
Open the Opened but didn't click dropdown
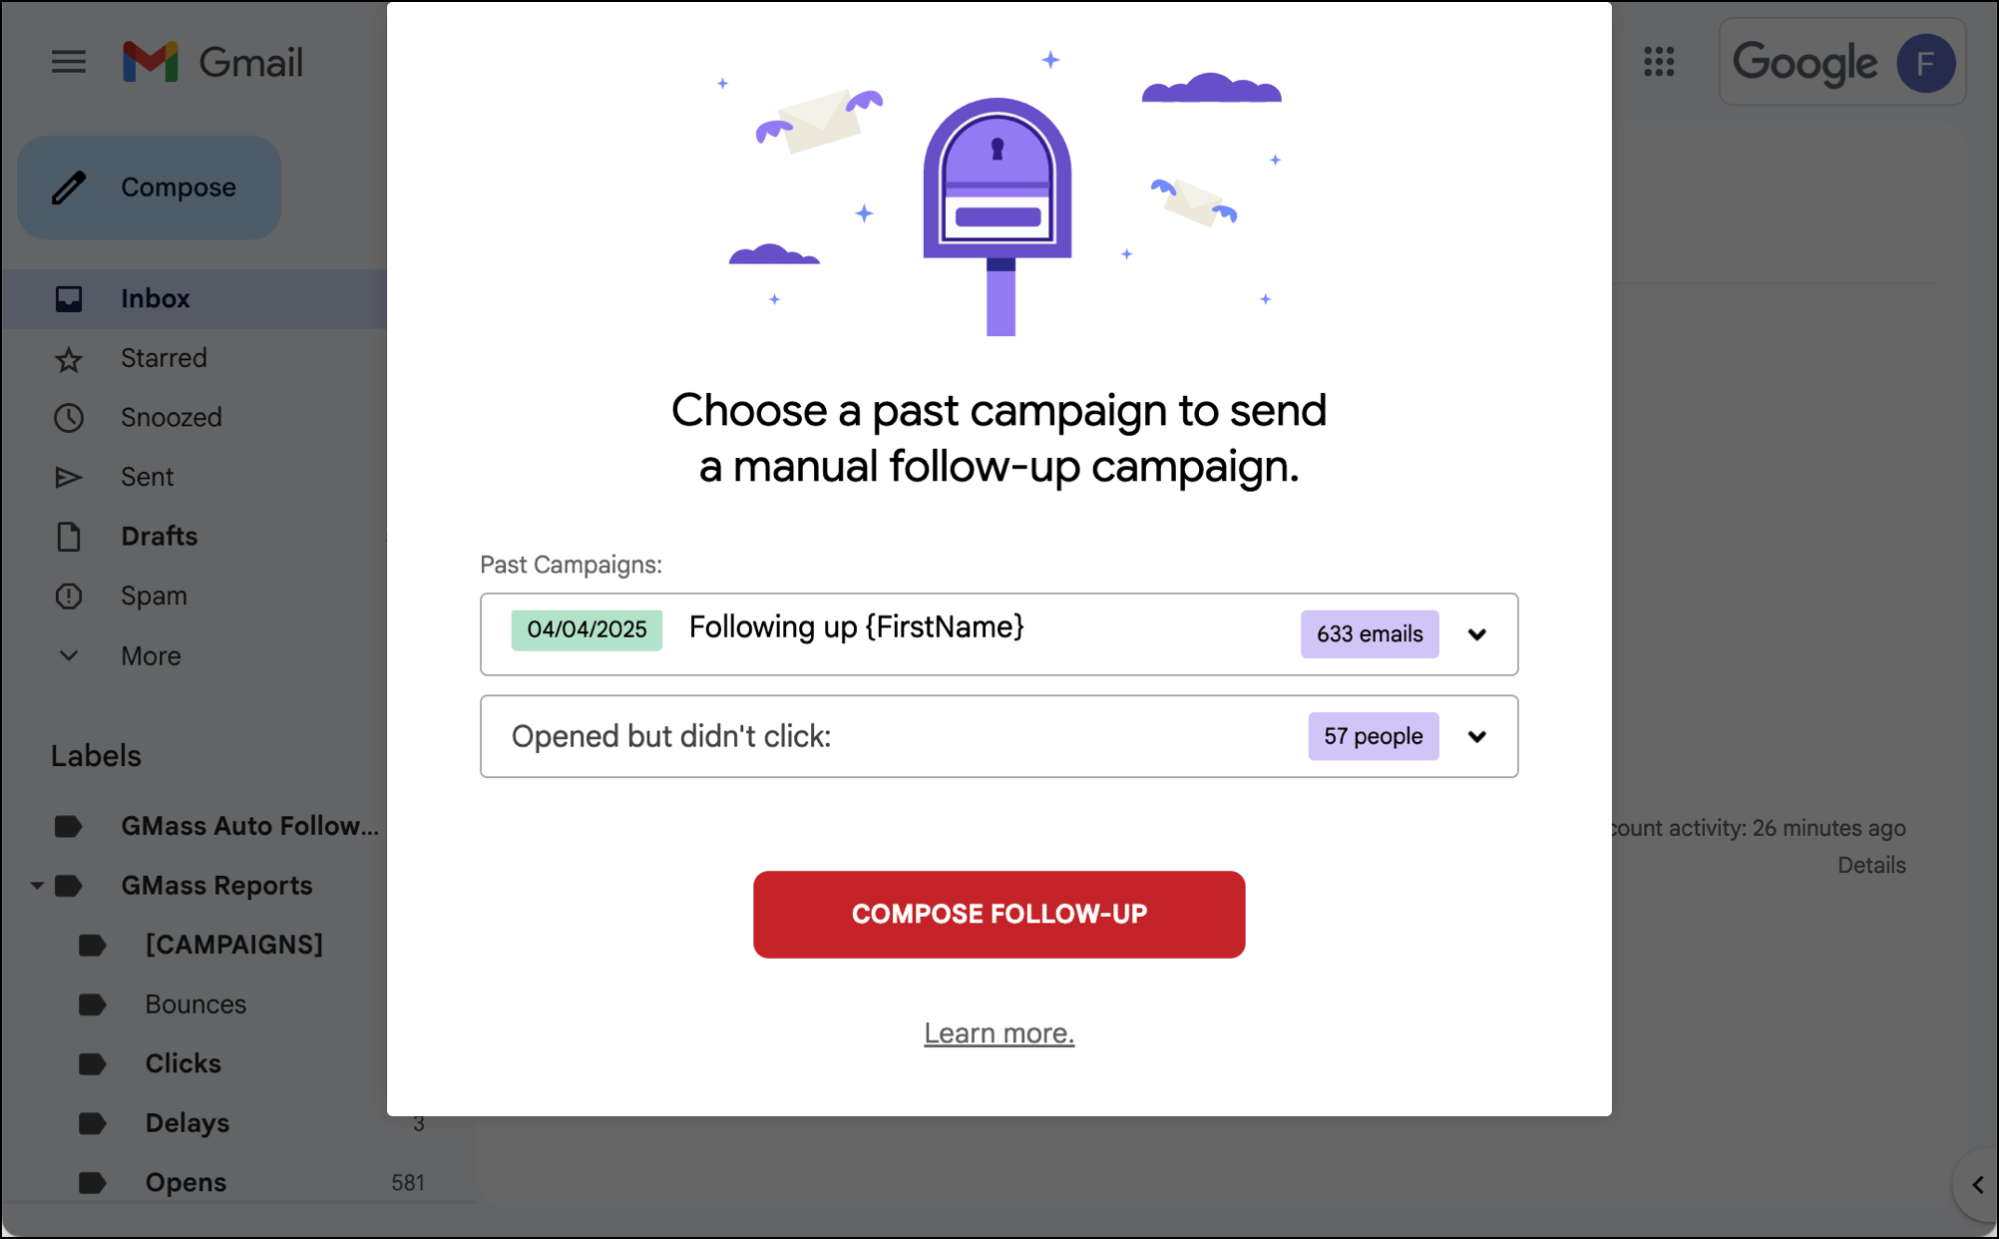point(999,737)
